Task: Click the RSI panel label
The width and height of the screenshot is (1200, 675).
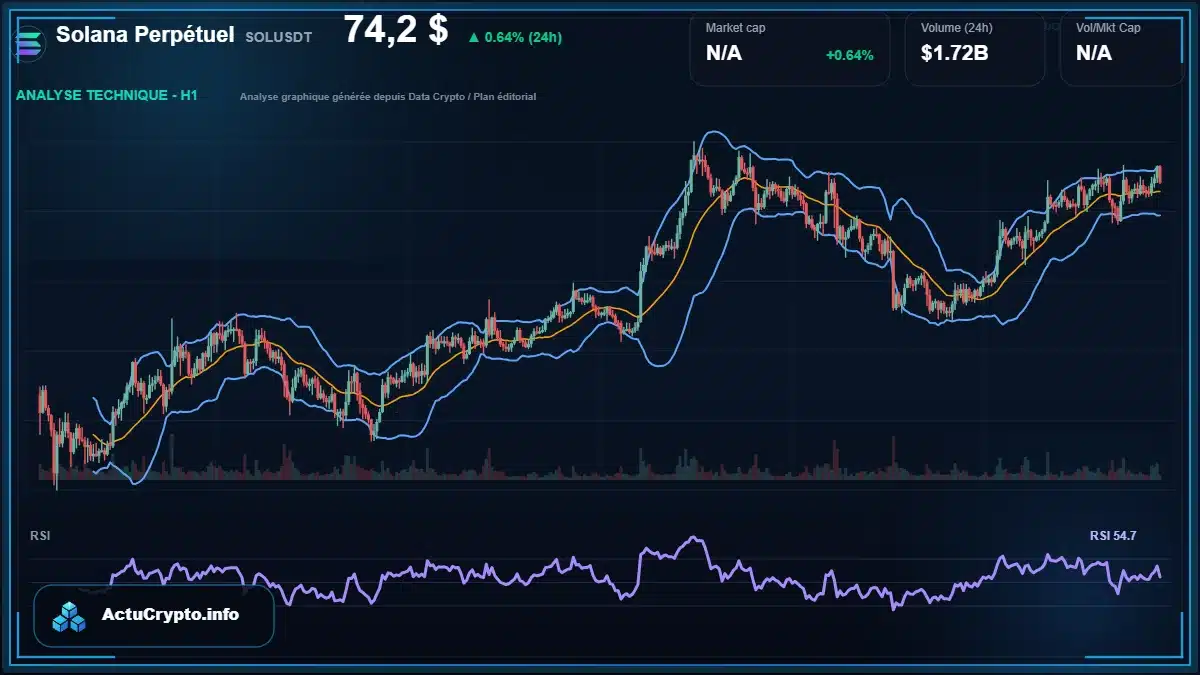Action: coord(40,536)
